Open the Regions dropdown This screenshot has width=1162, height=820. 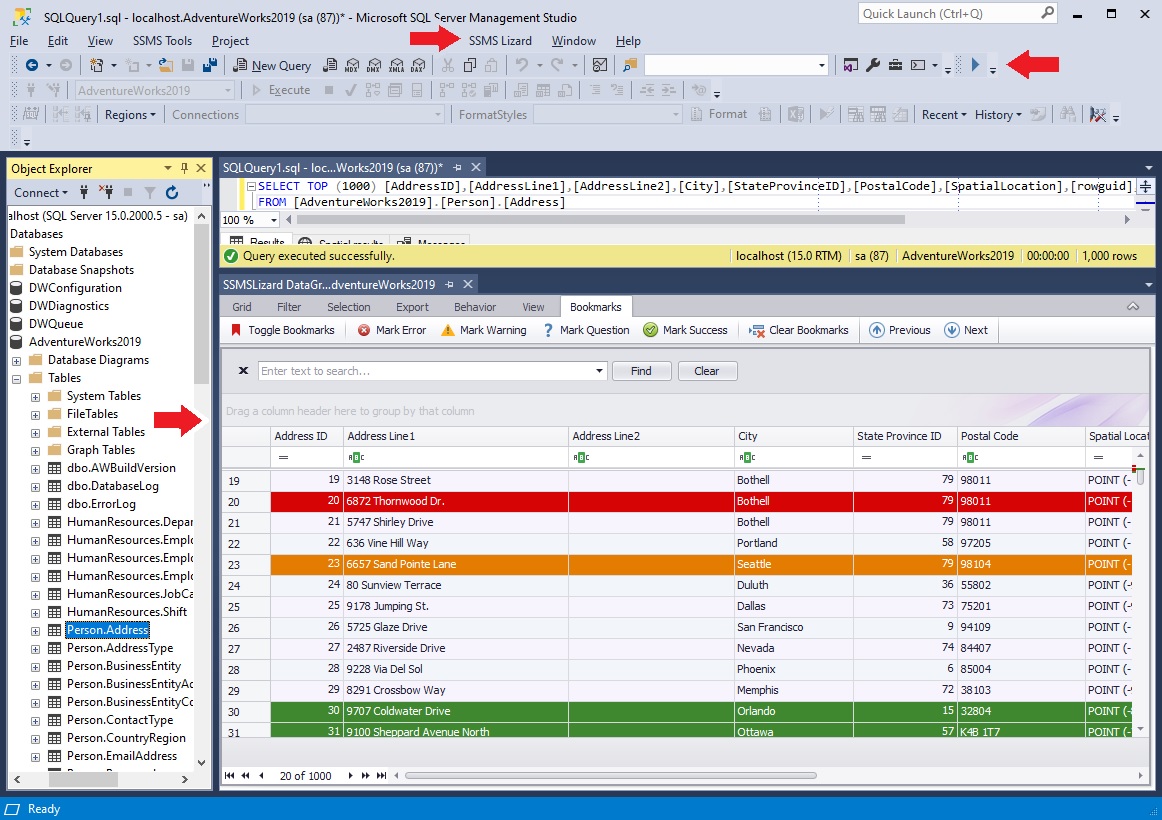tap(130, 115)
